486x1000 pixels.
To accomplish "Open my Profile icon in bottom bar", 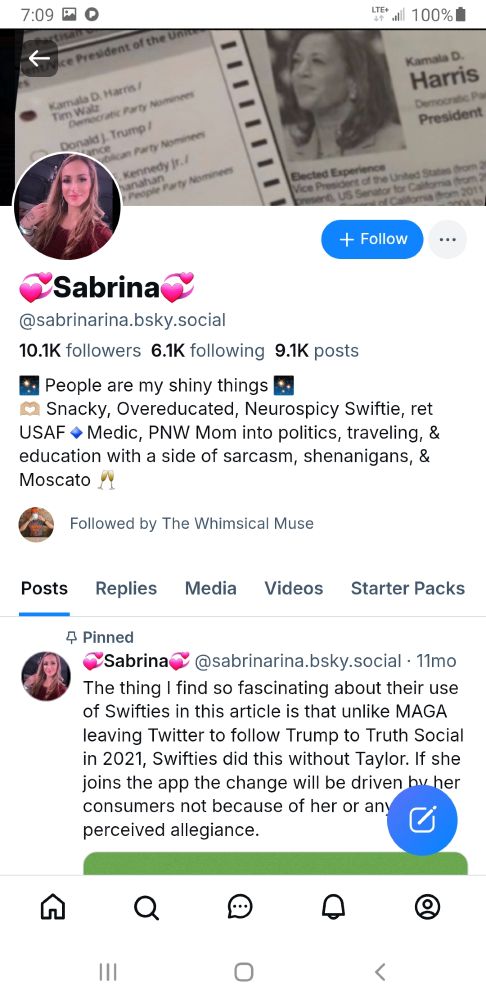I will pos(428,906).
